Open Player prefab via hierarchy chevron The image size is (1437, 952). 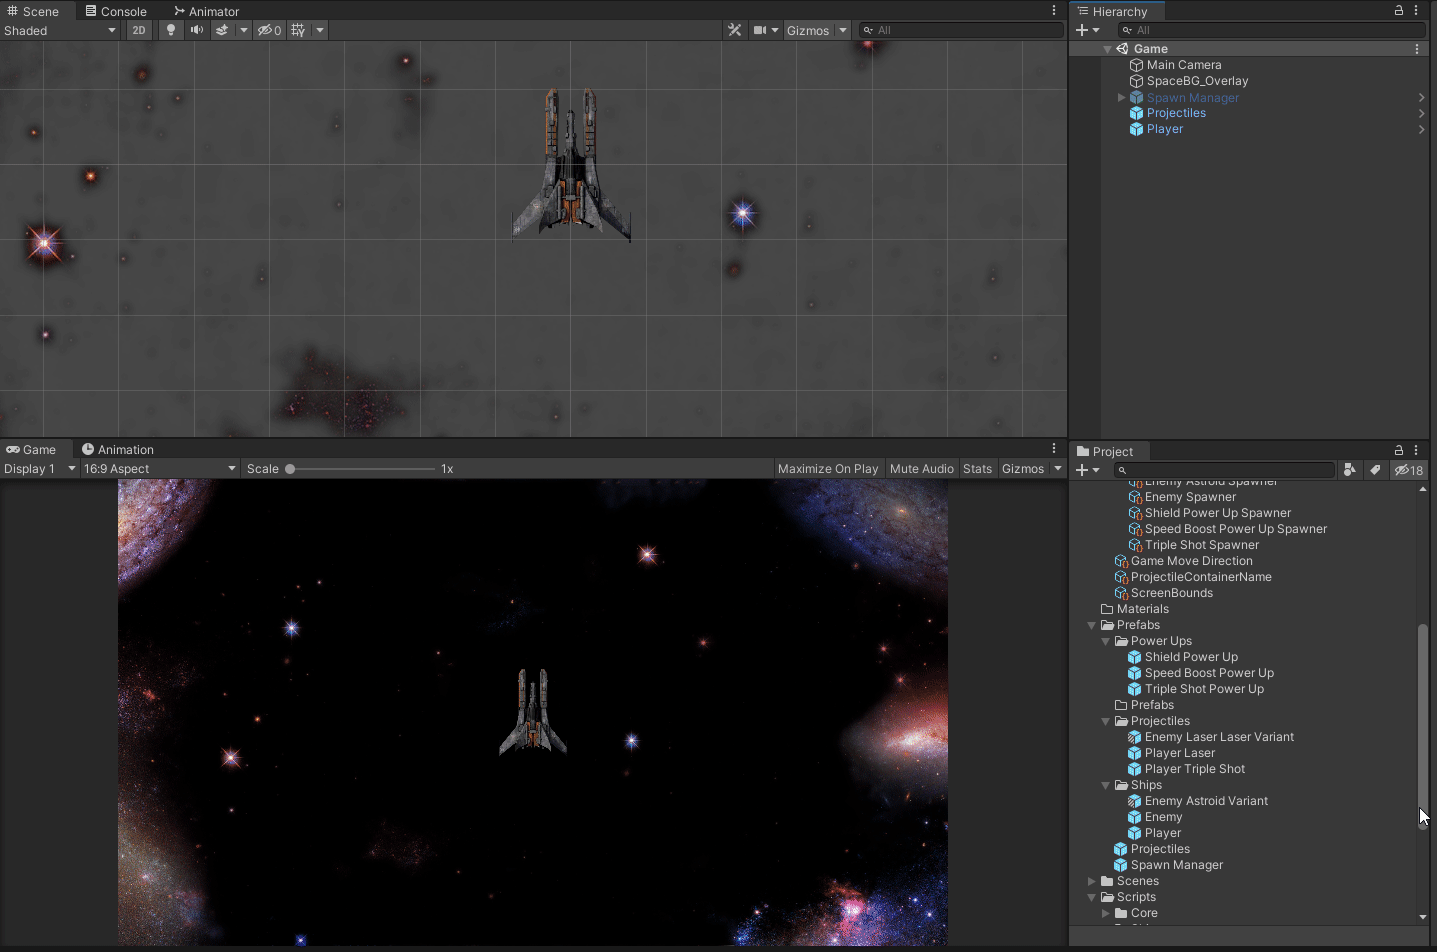[1421, 129]
